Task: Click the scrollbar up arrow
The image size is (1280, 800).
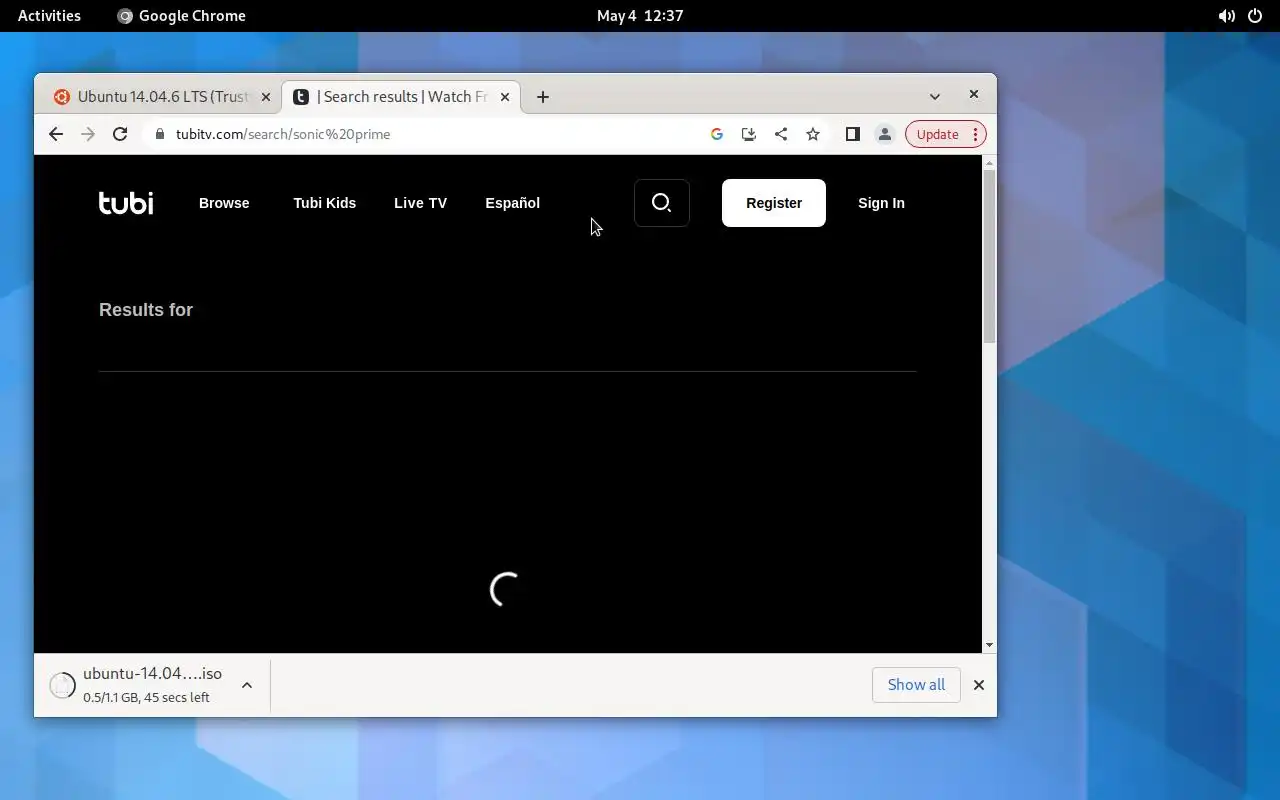Action: pyautogui.click(x=990, y=162)
